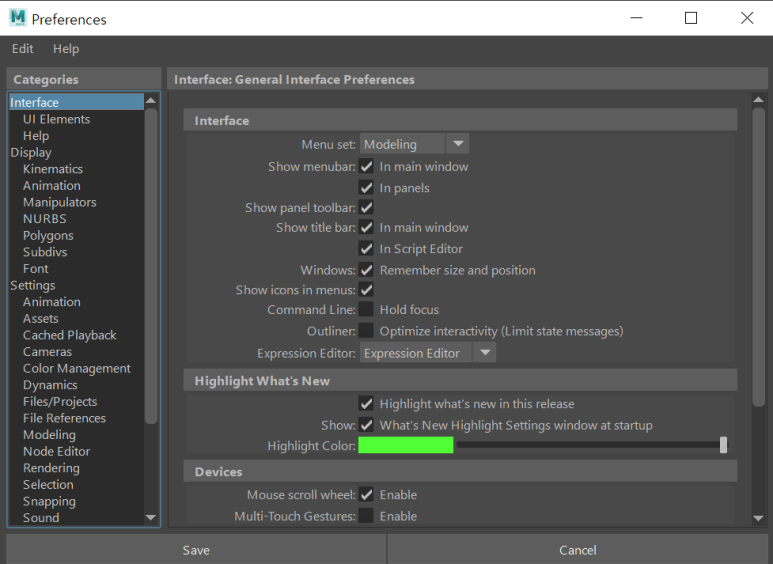773x564 pixels.
Task: Select UI Elements in Categories list
Action: (x=56, y=119)
